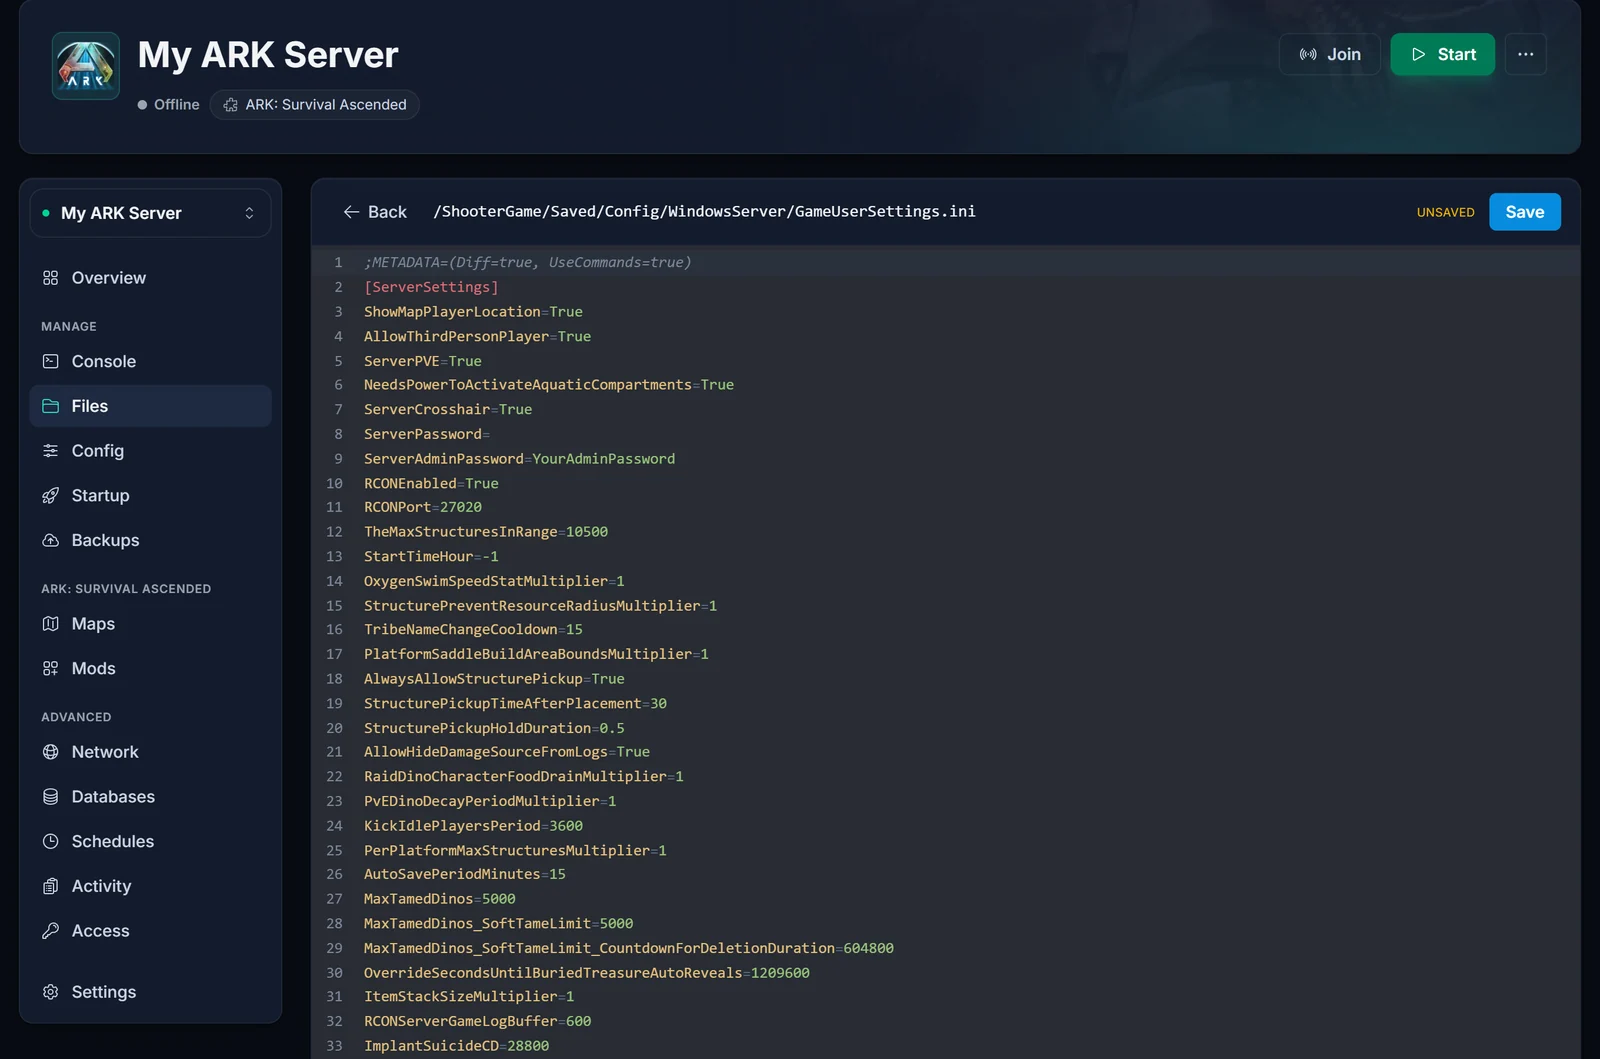Click the StartTimeHour=-1 line
The image size is (1600, 1059).
click(431, 556)
